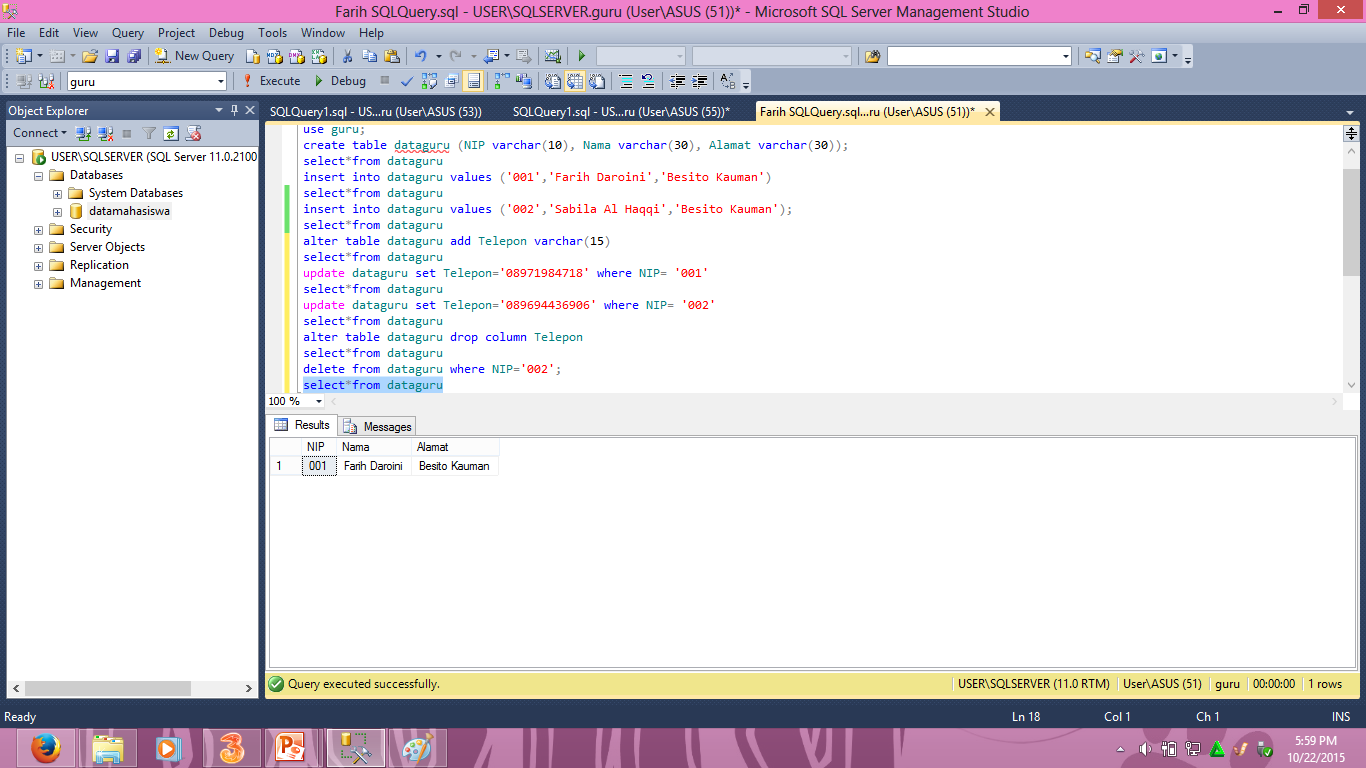Click Comment out selected lines icon
The width and height of the screenshot is (1366, 768).
pyautogui.click(x=626, y=81)
